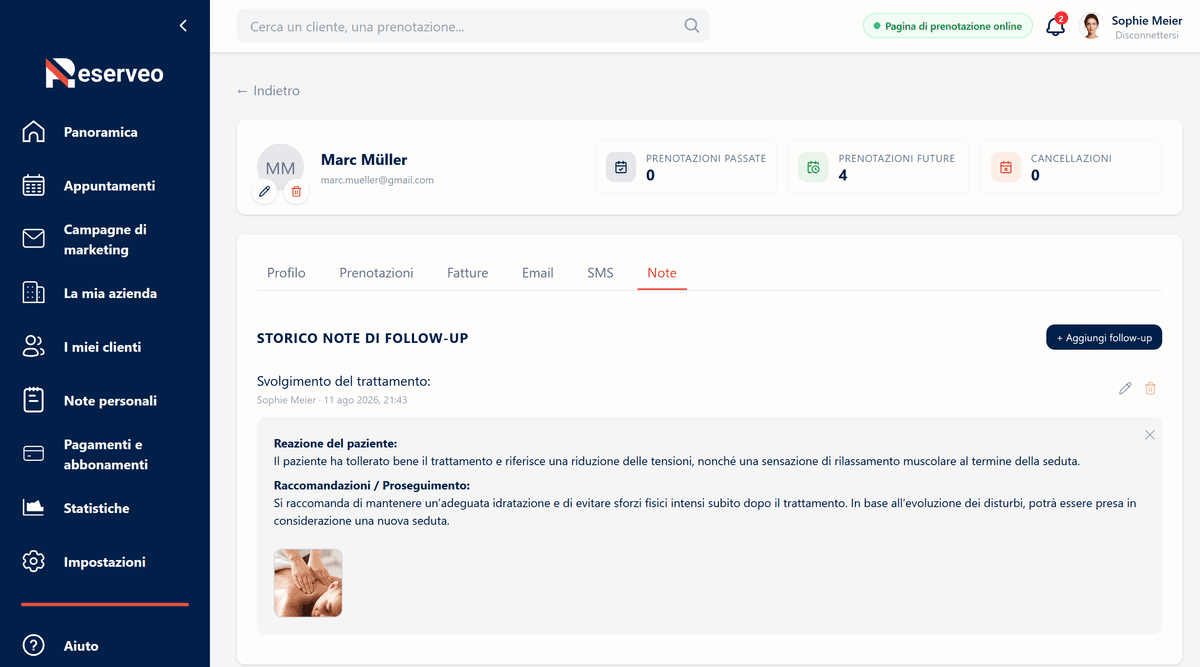Image resolution: width=1200 pixels, height=667 pixels.
Task: Go back via Indietro link
Action: click(x=268, y=91)
